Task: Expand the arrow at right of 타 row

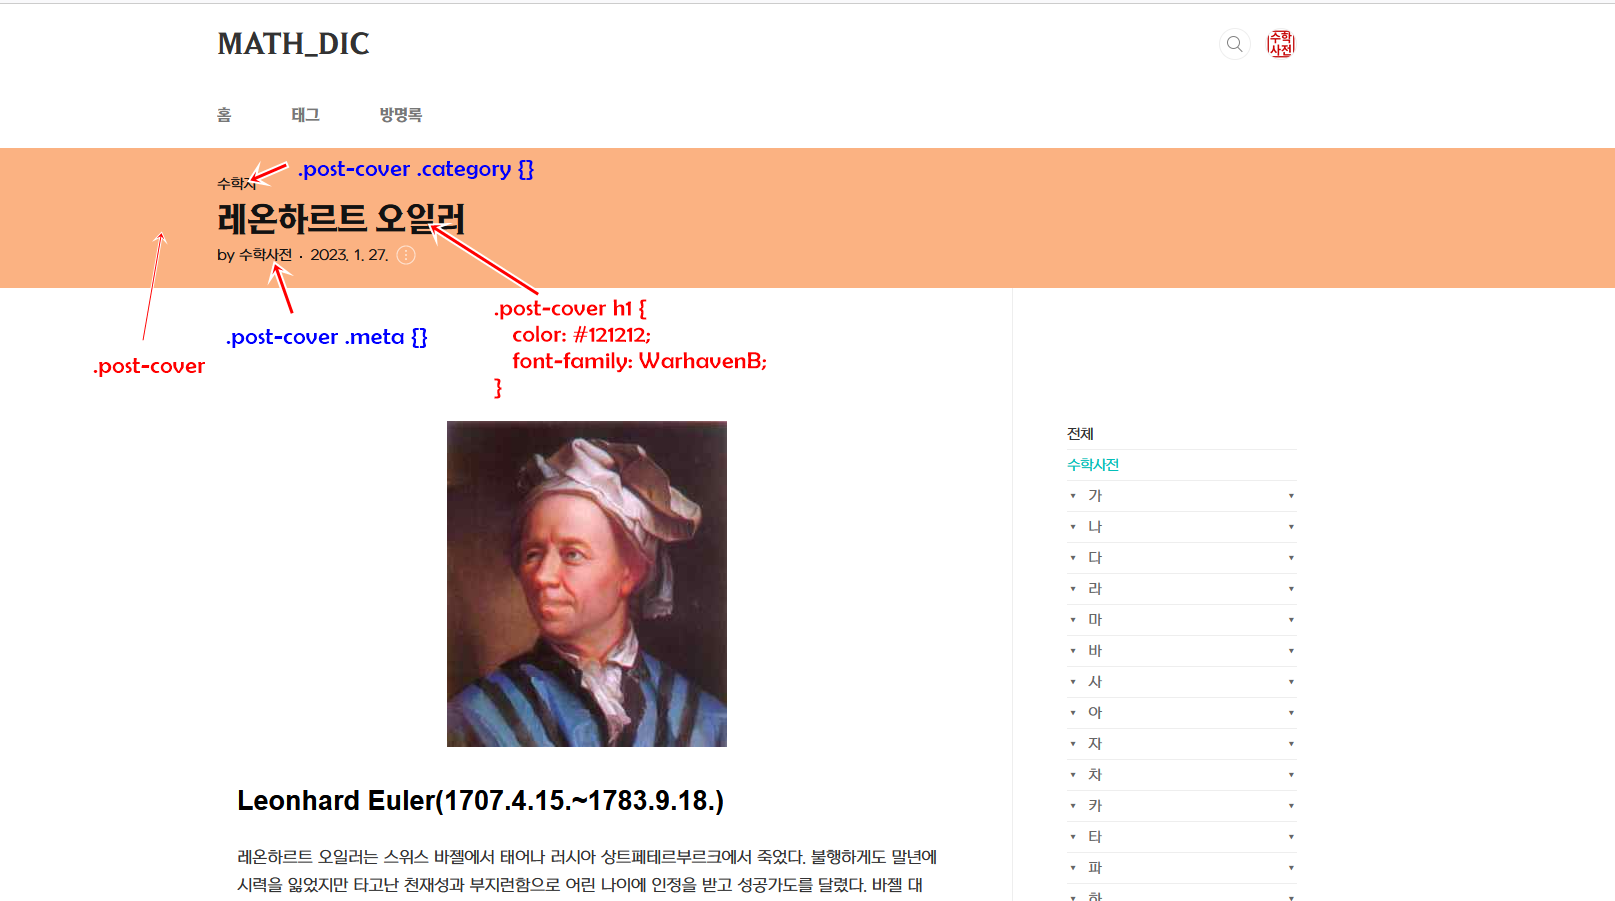Action: pos(1291,837)
